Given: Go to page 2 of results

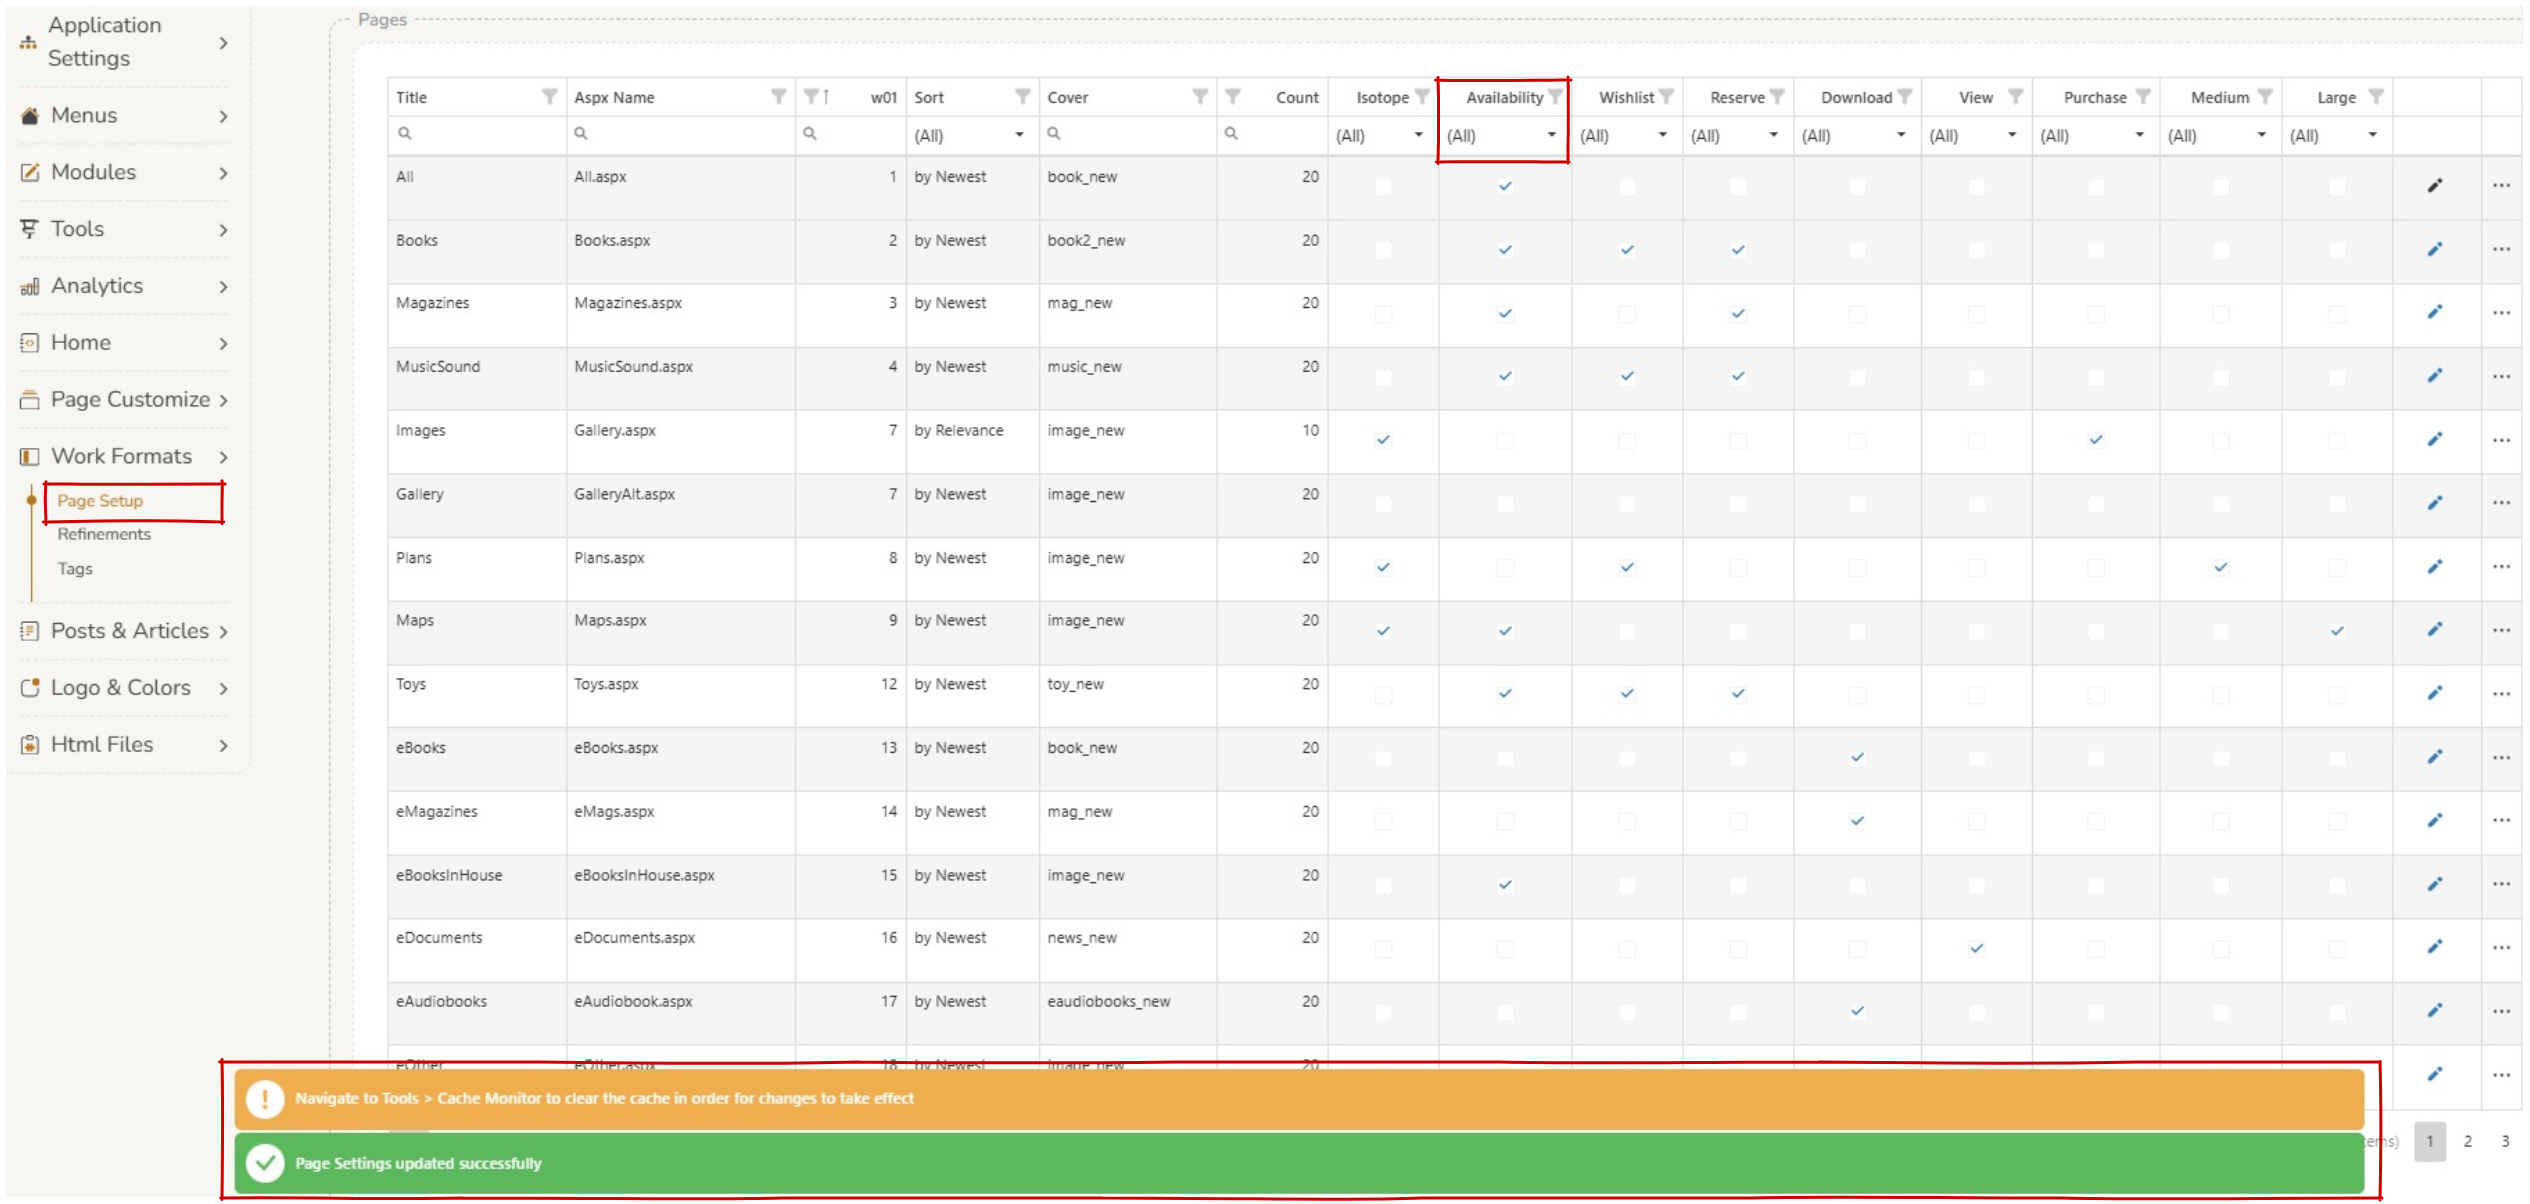Looking at the screenshot, I should (2467, 1141).
